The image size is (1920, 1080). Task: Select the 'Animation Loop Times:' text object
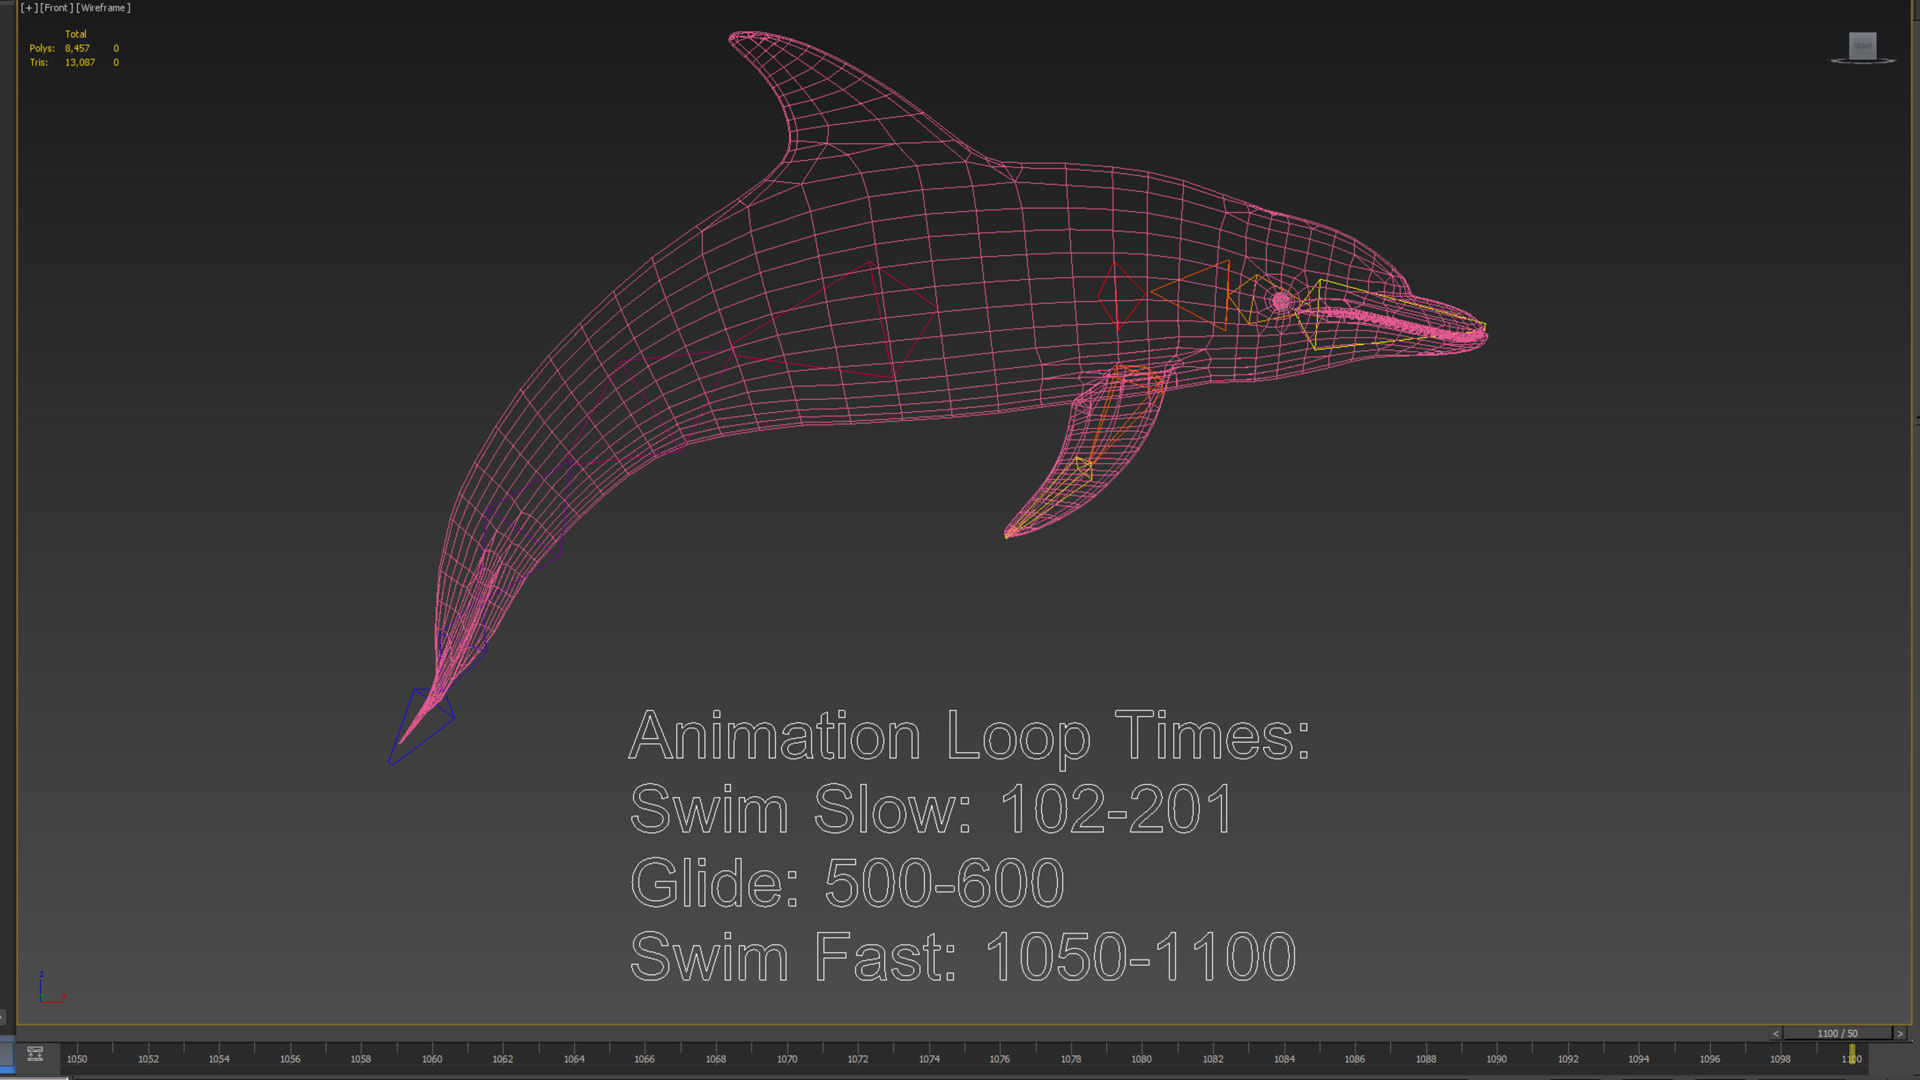[969, 737]
